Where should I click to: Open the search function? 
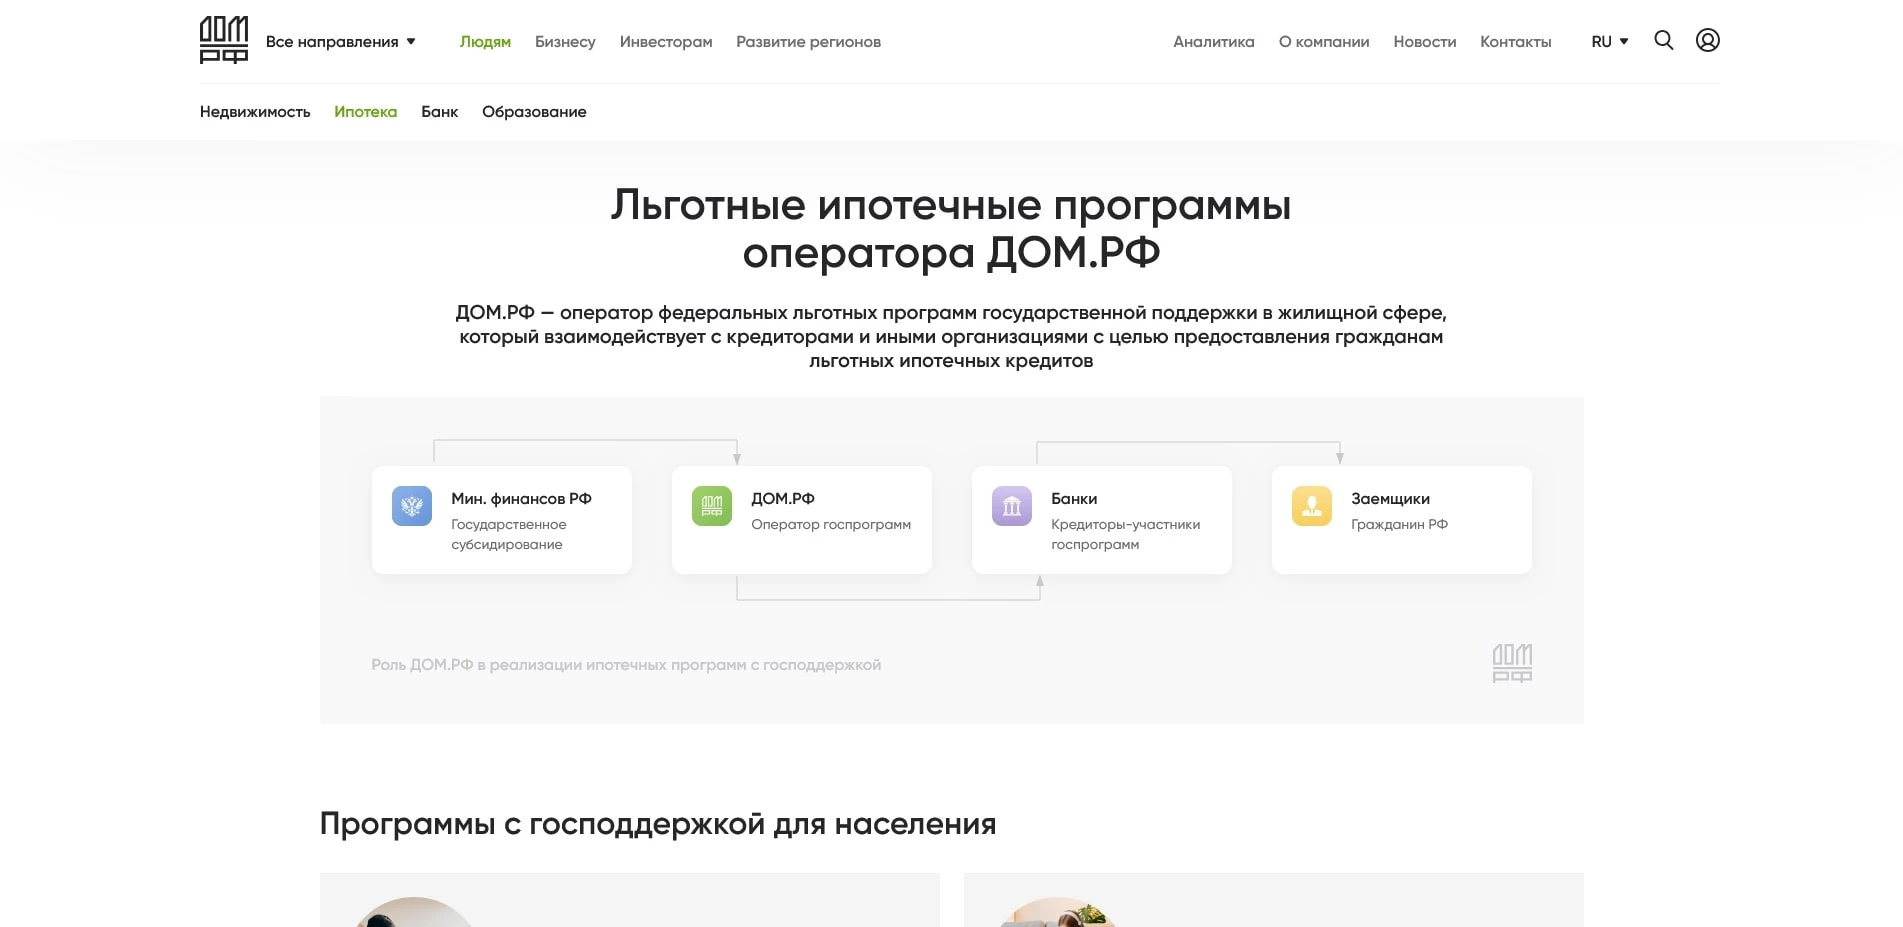(x=1663, y=41)
